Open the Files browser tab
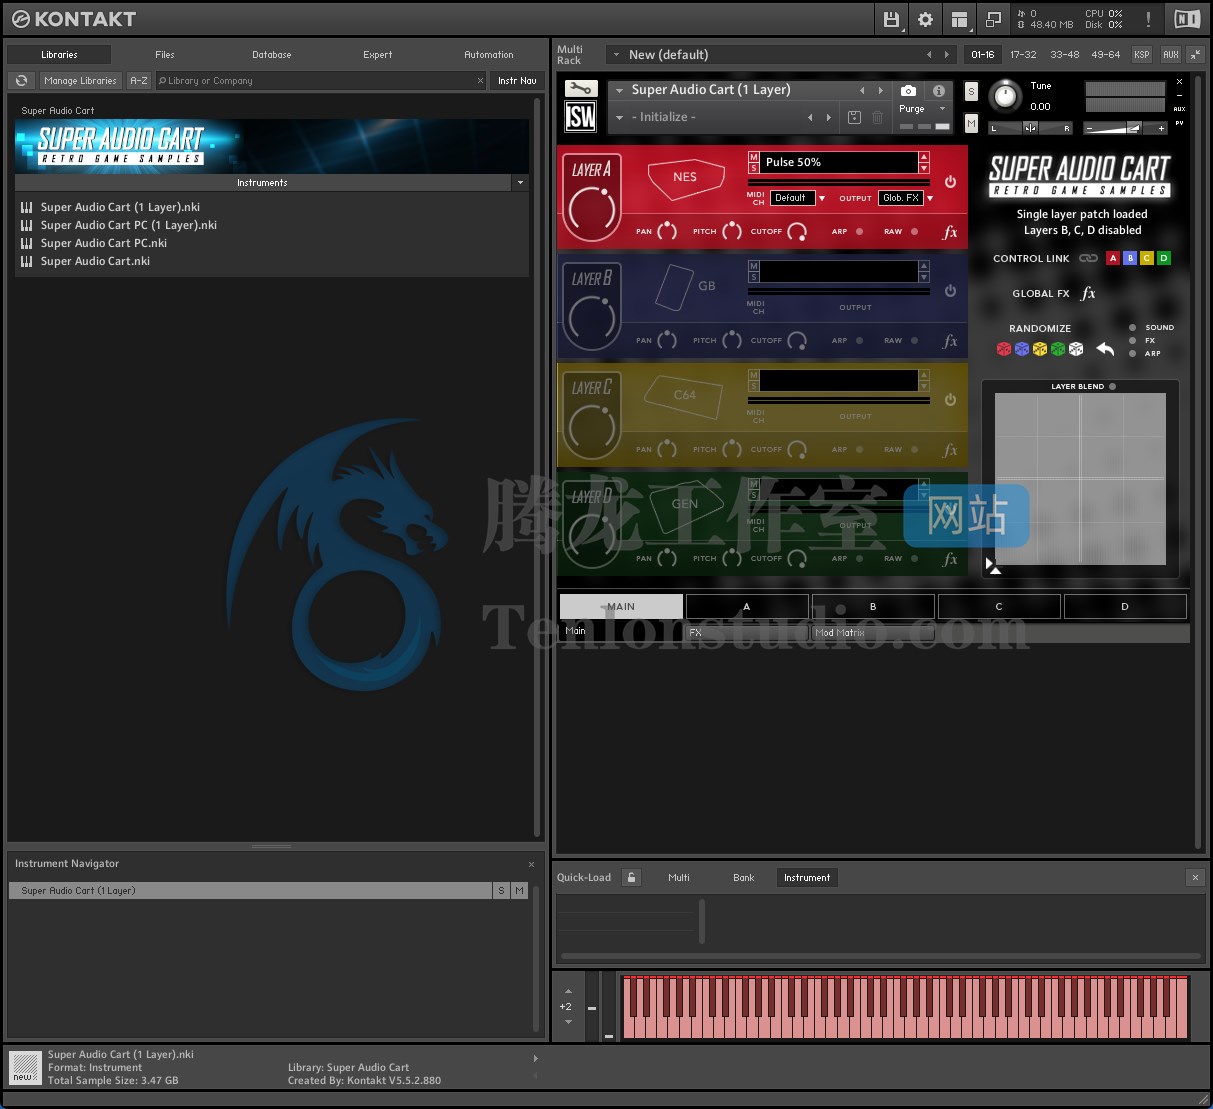Screen dimensions: 1213x1109 165,55
